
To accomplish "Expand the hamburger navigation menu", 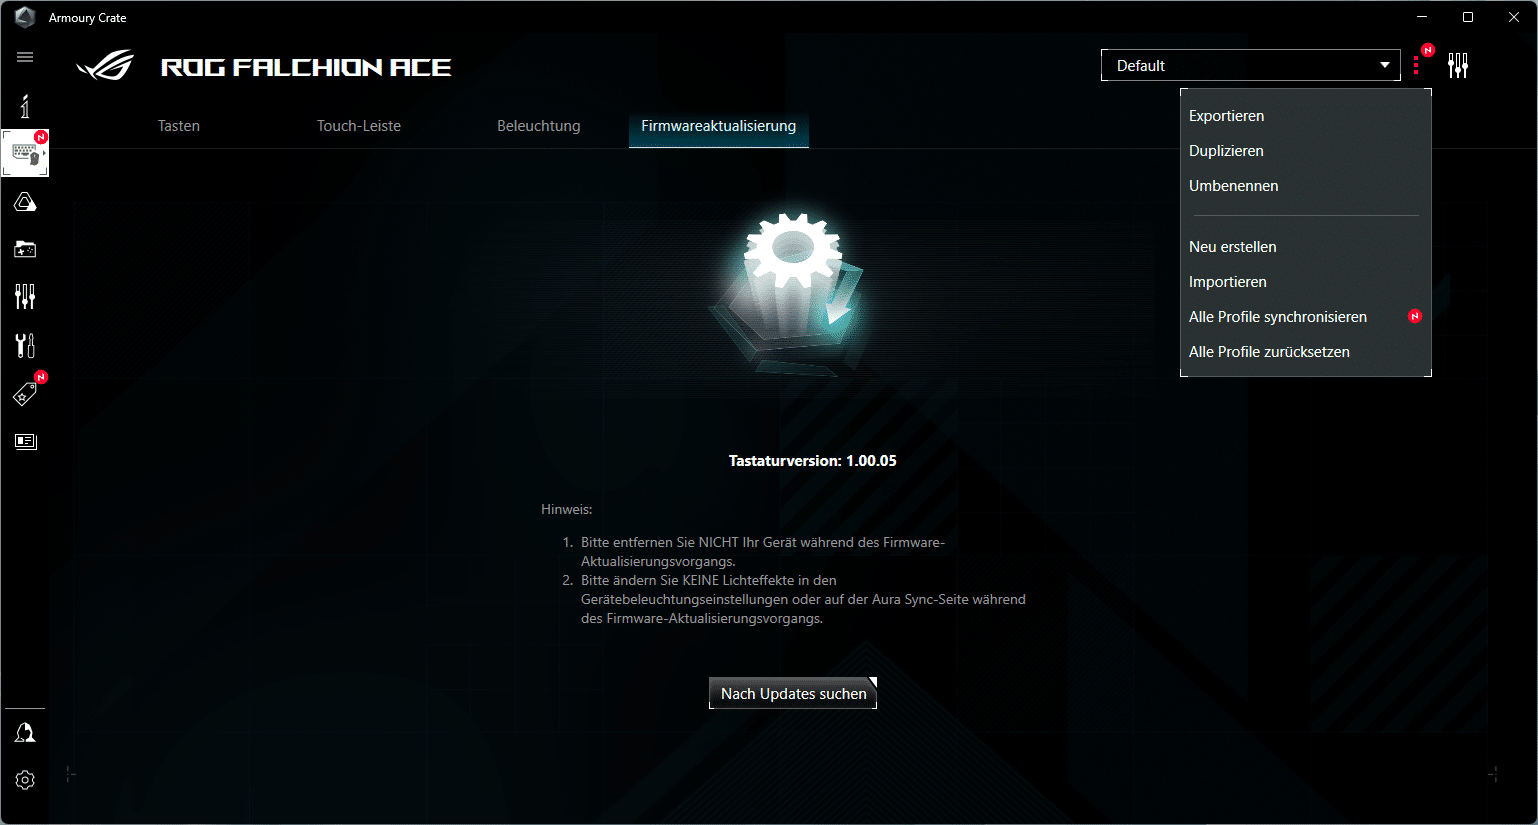I will click(25, 57).
